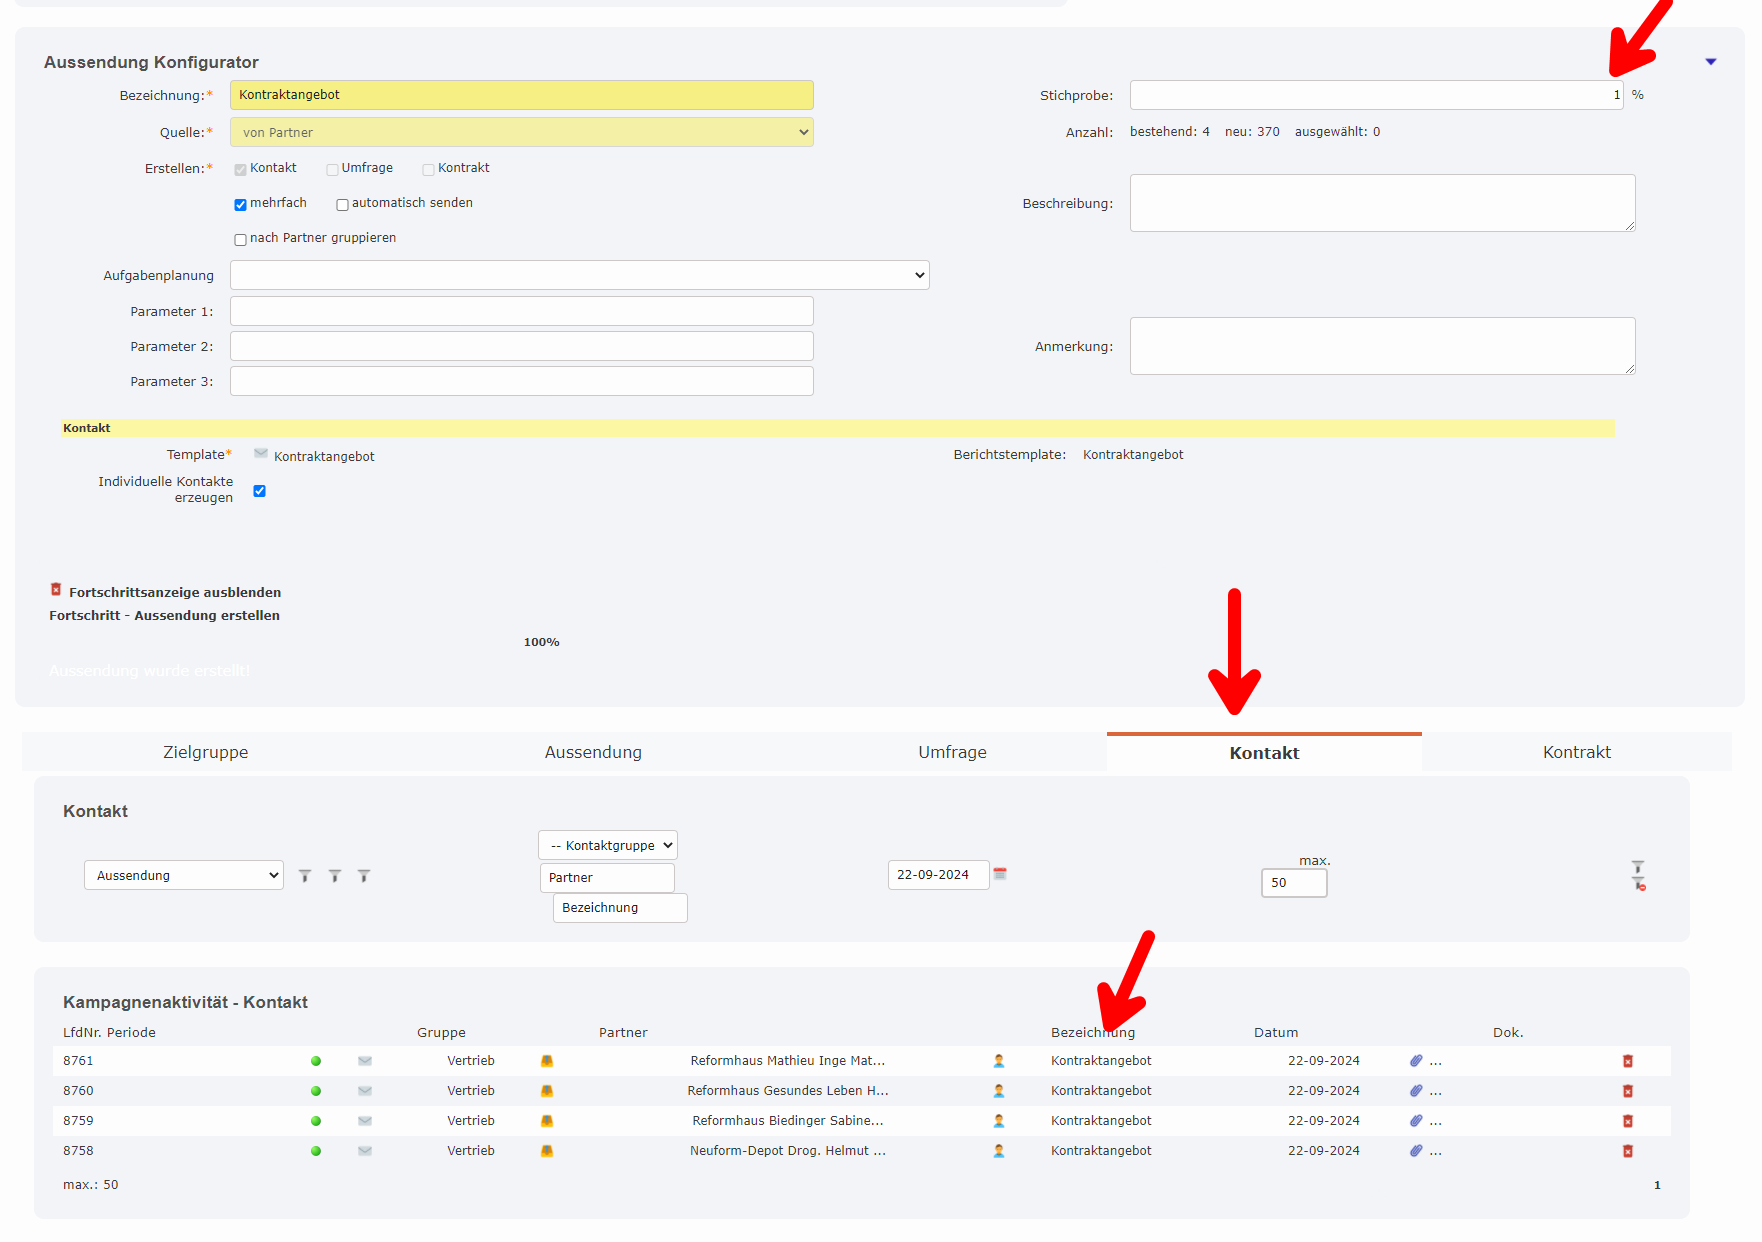The image size is (1762, 1242).
Task: Click Fortschrittsanzeige ausblenden
Action: point(174,591)
